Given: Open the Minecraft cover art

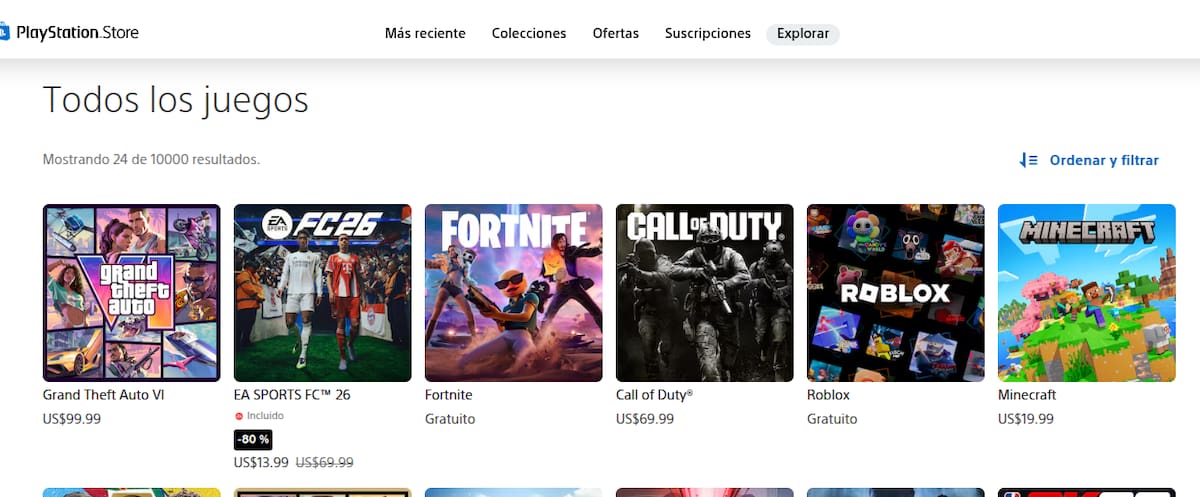Looking at the screenshot, I should [1087, 293].
